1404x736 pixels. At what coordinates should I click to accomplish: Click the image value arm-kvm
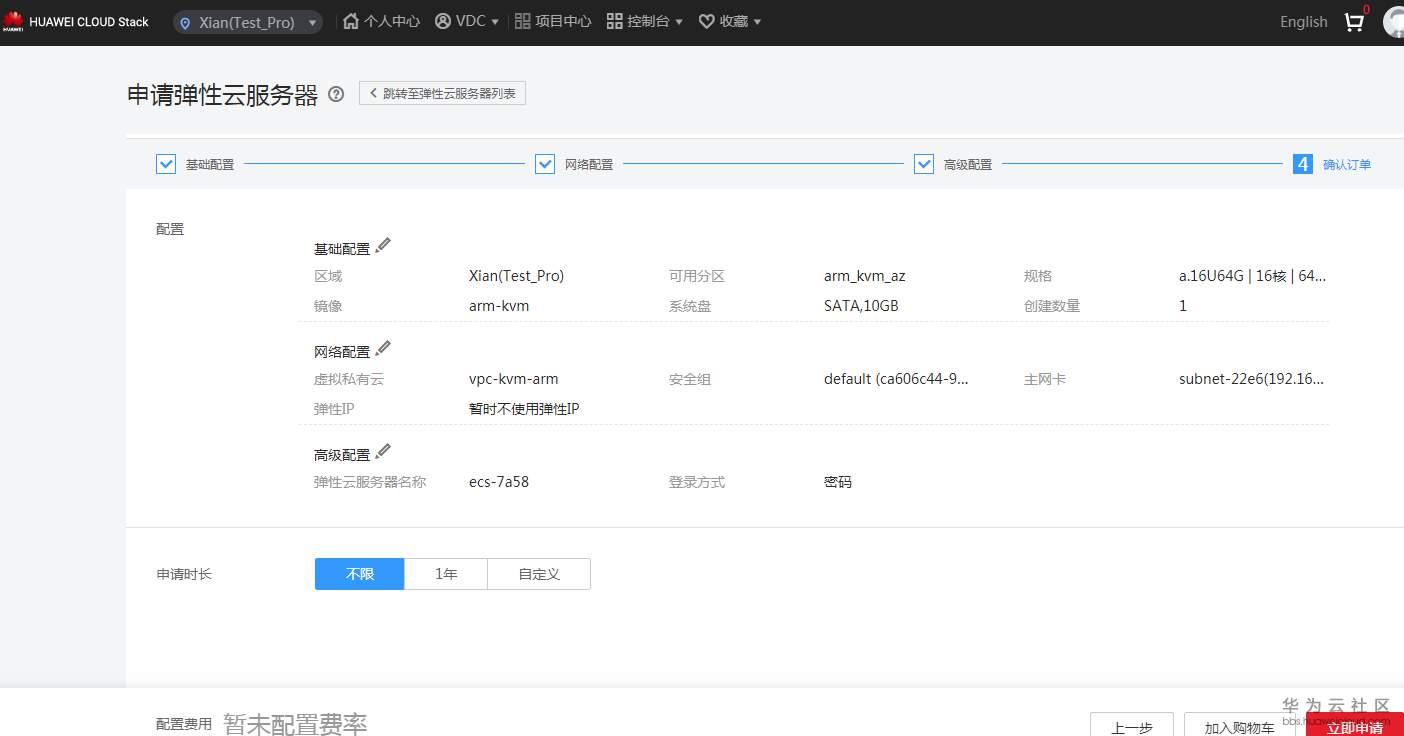(x=499, y=306)
